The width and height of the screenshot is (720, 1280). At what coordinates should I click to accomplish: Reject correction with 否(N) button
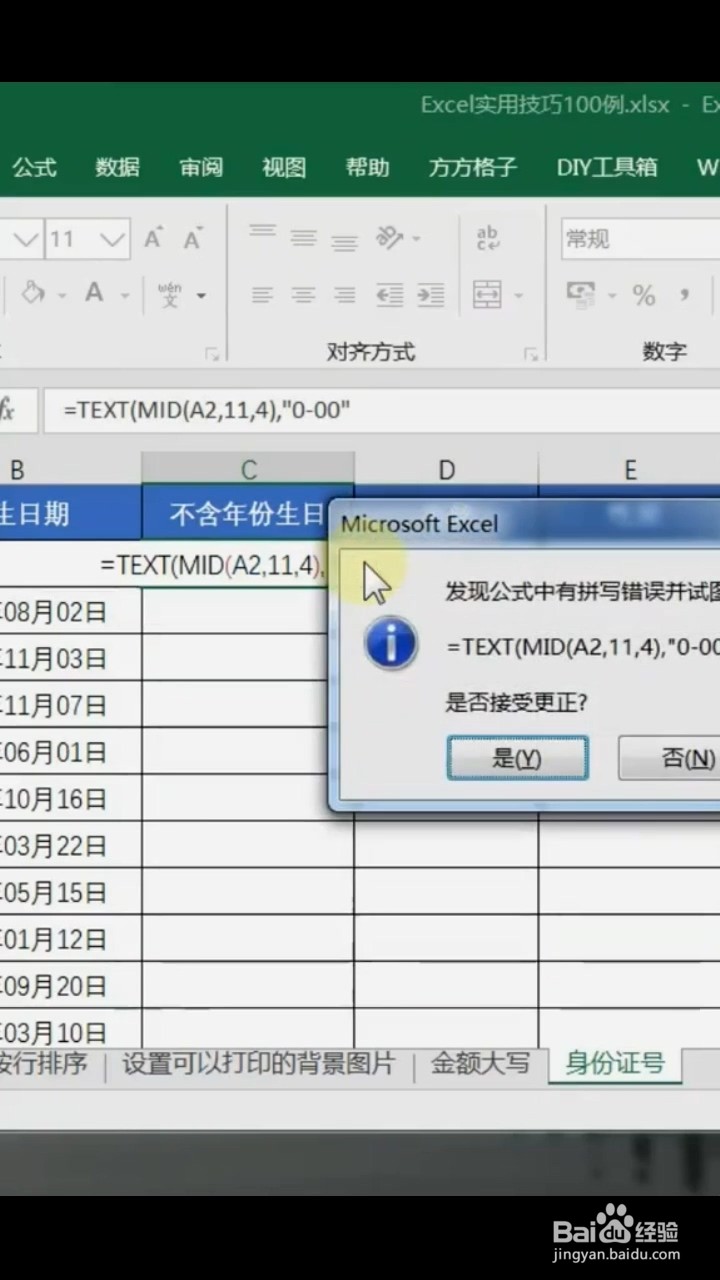[670, 758]
